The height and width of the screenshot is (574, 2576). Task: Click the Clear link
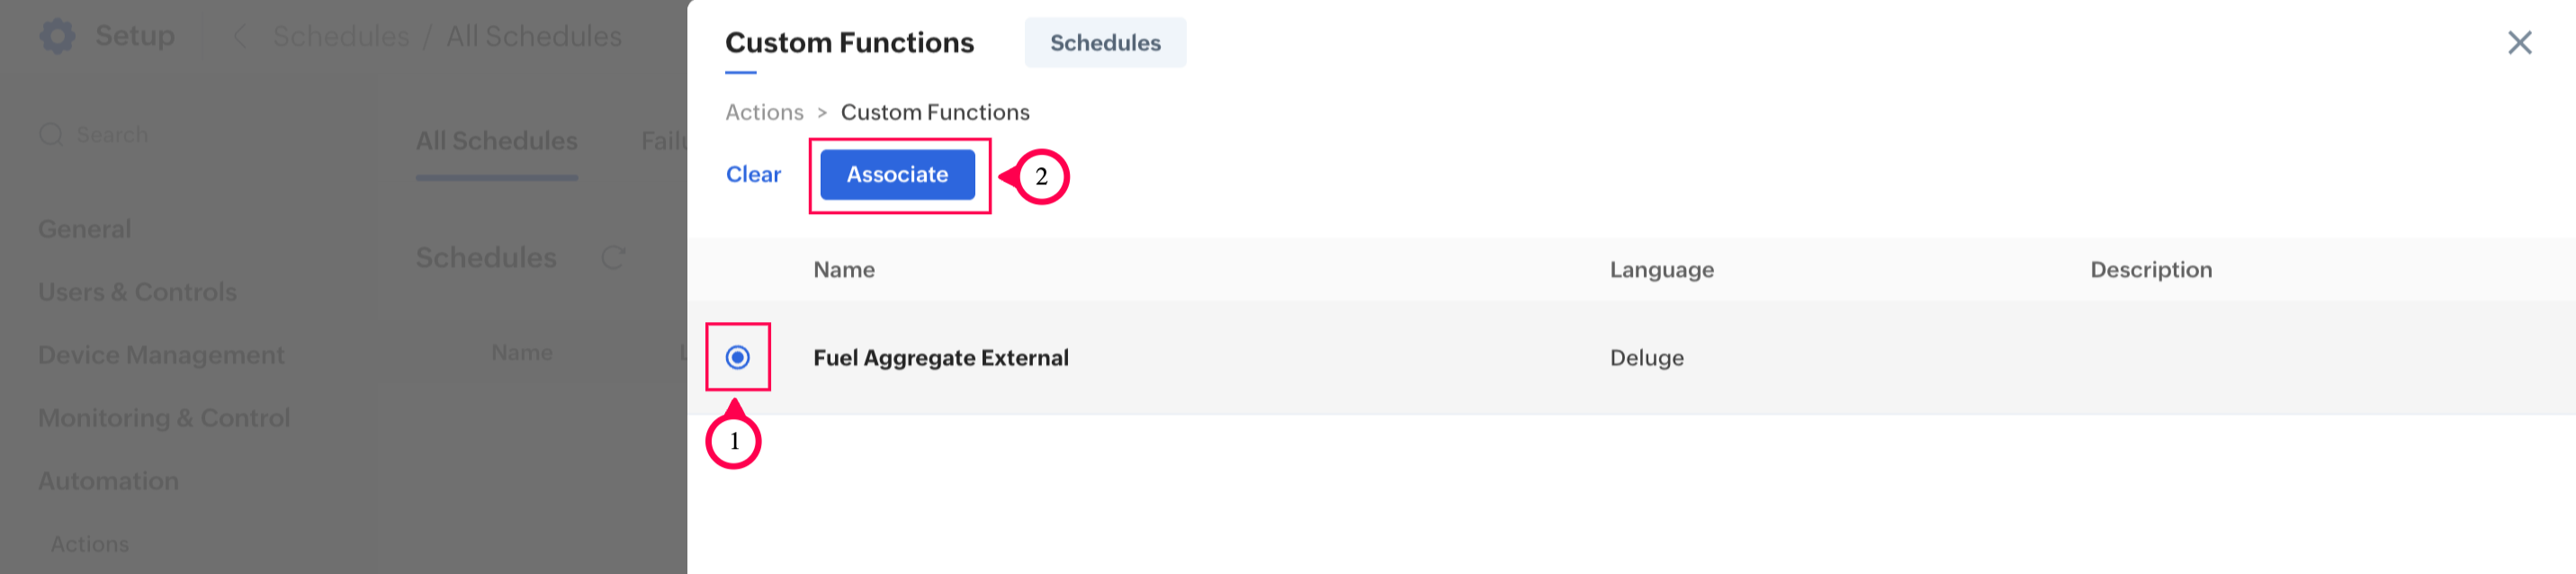[x=753, y=175]
